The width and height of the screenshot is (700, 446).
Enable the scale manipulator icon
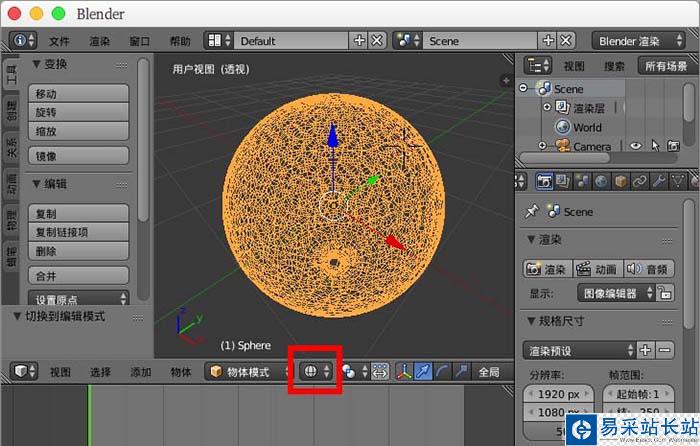click(461, 371)
